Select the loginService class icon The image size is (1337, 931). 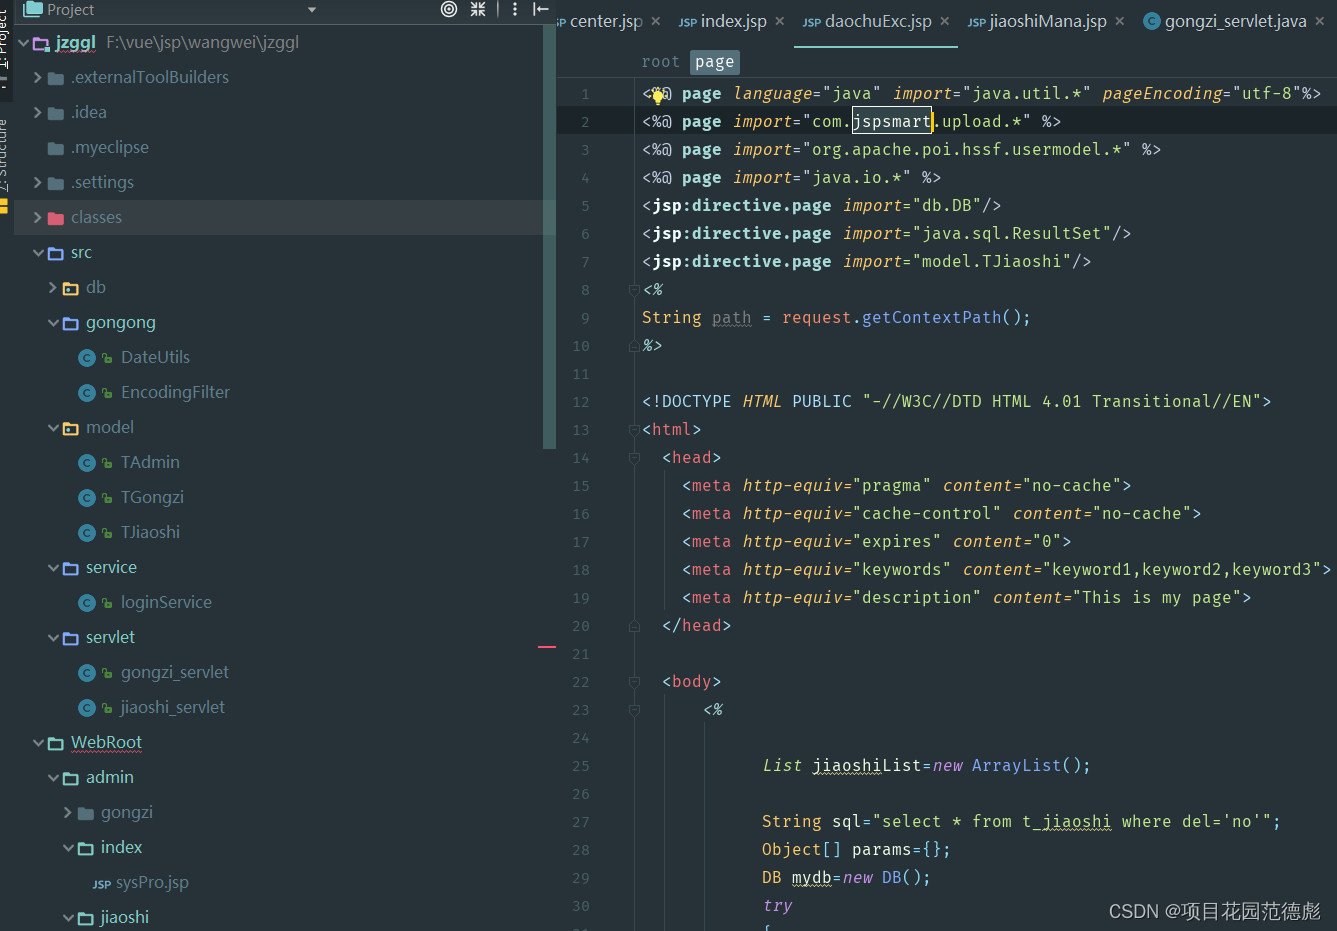pyautogui.click(x=87, y=603)
